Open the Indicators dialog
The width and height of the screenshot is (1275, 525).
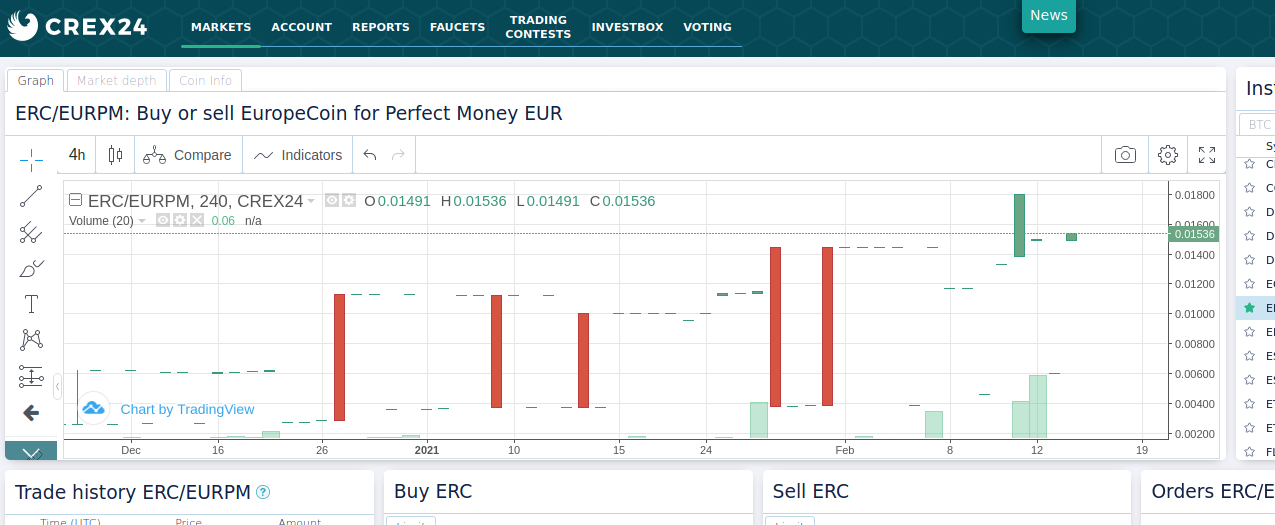pyautogui.click(x=298, y=155)
